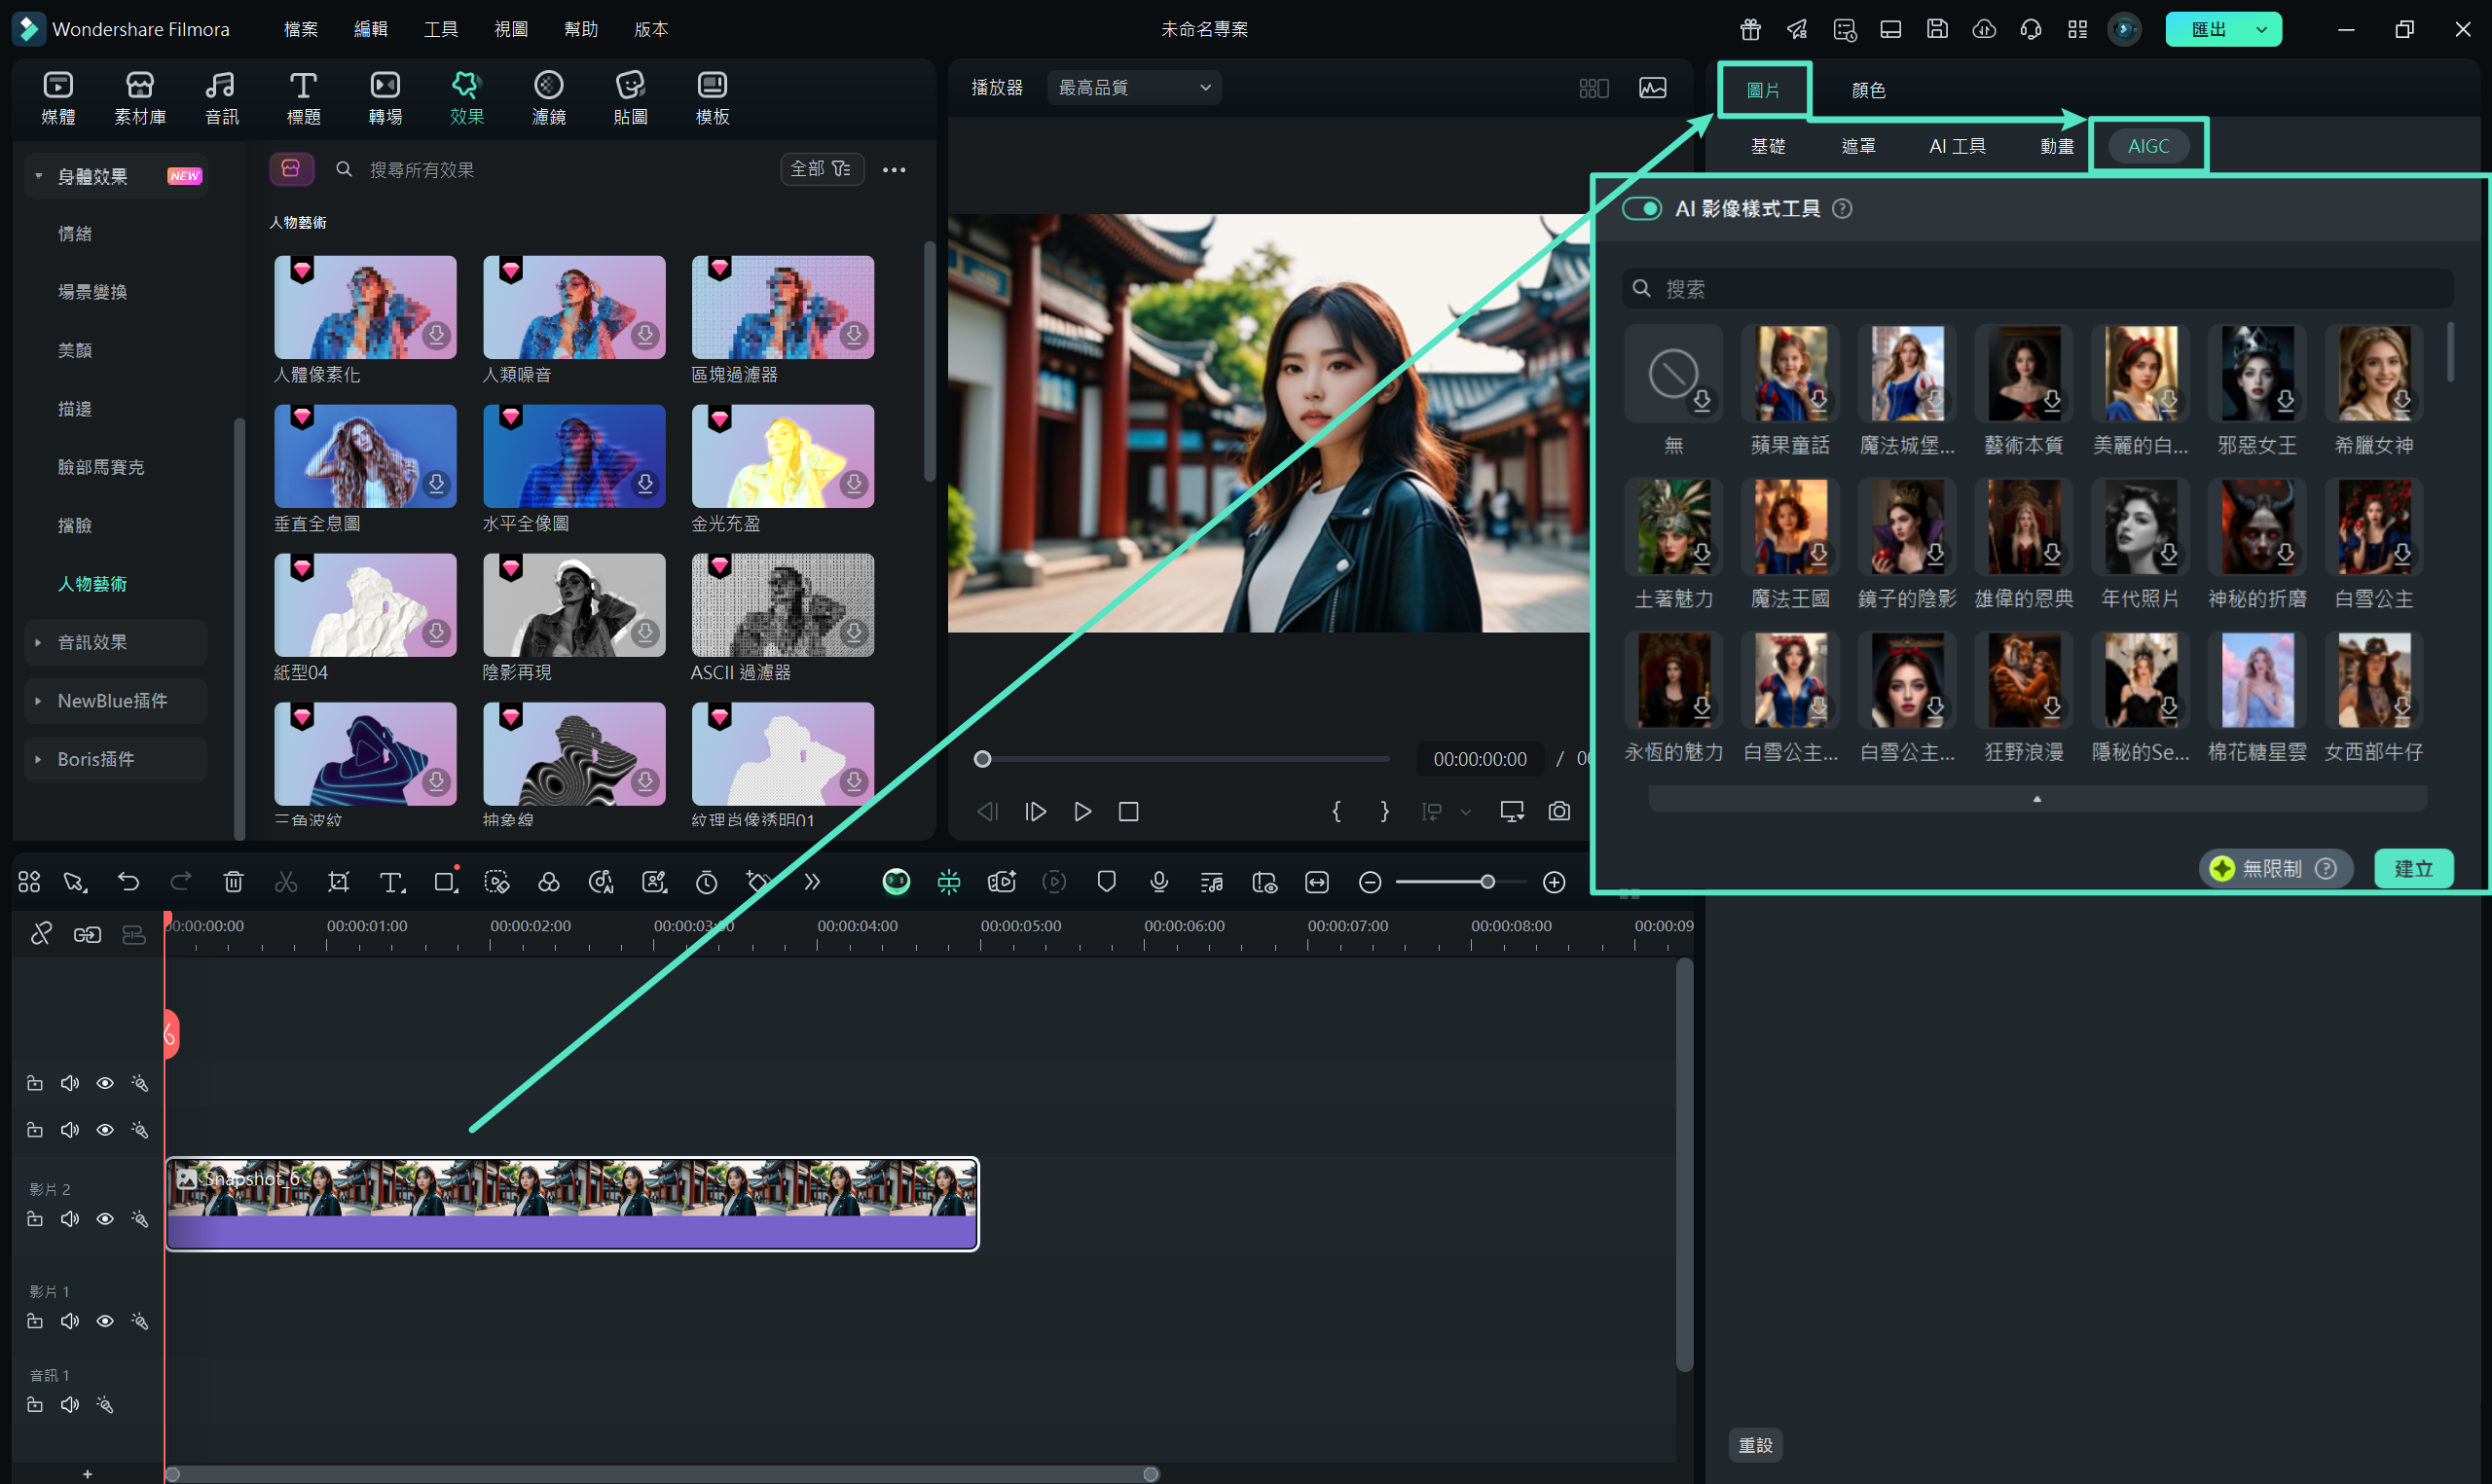2492x1484 pixels.
Task: Click the marker shield icon in timeline toolbar
Action: pyautogui.click(x=1106, y=881)
